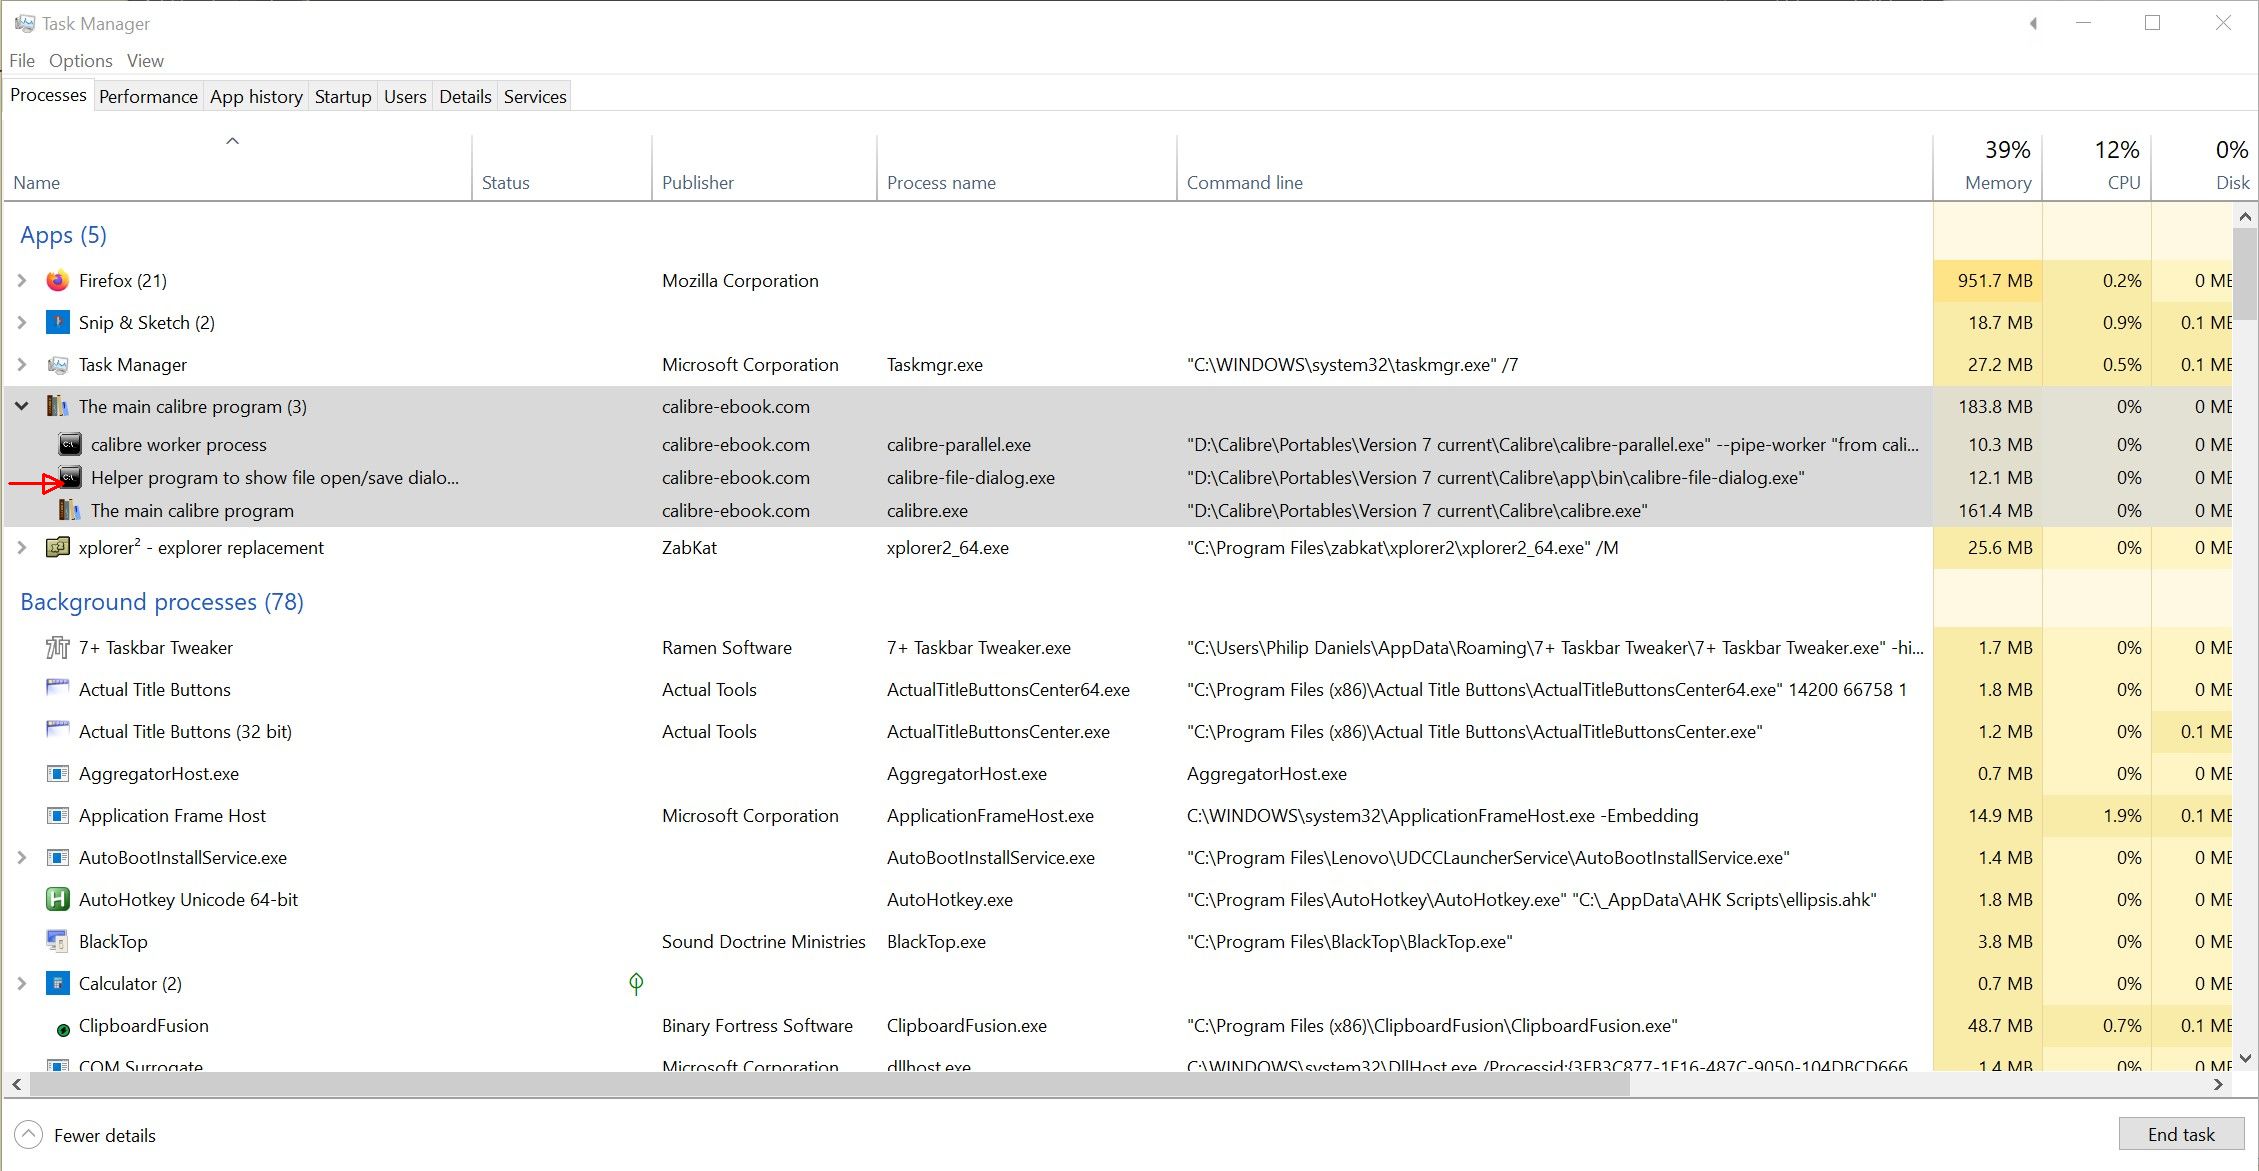This screenshot has width=2259, height=1171.
Task: Click the vertical scrollbar down arrow
Action: tap(2245, 1058)
